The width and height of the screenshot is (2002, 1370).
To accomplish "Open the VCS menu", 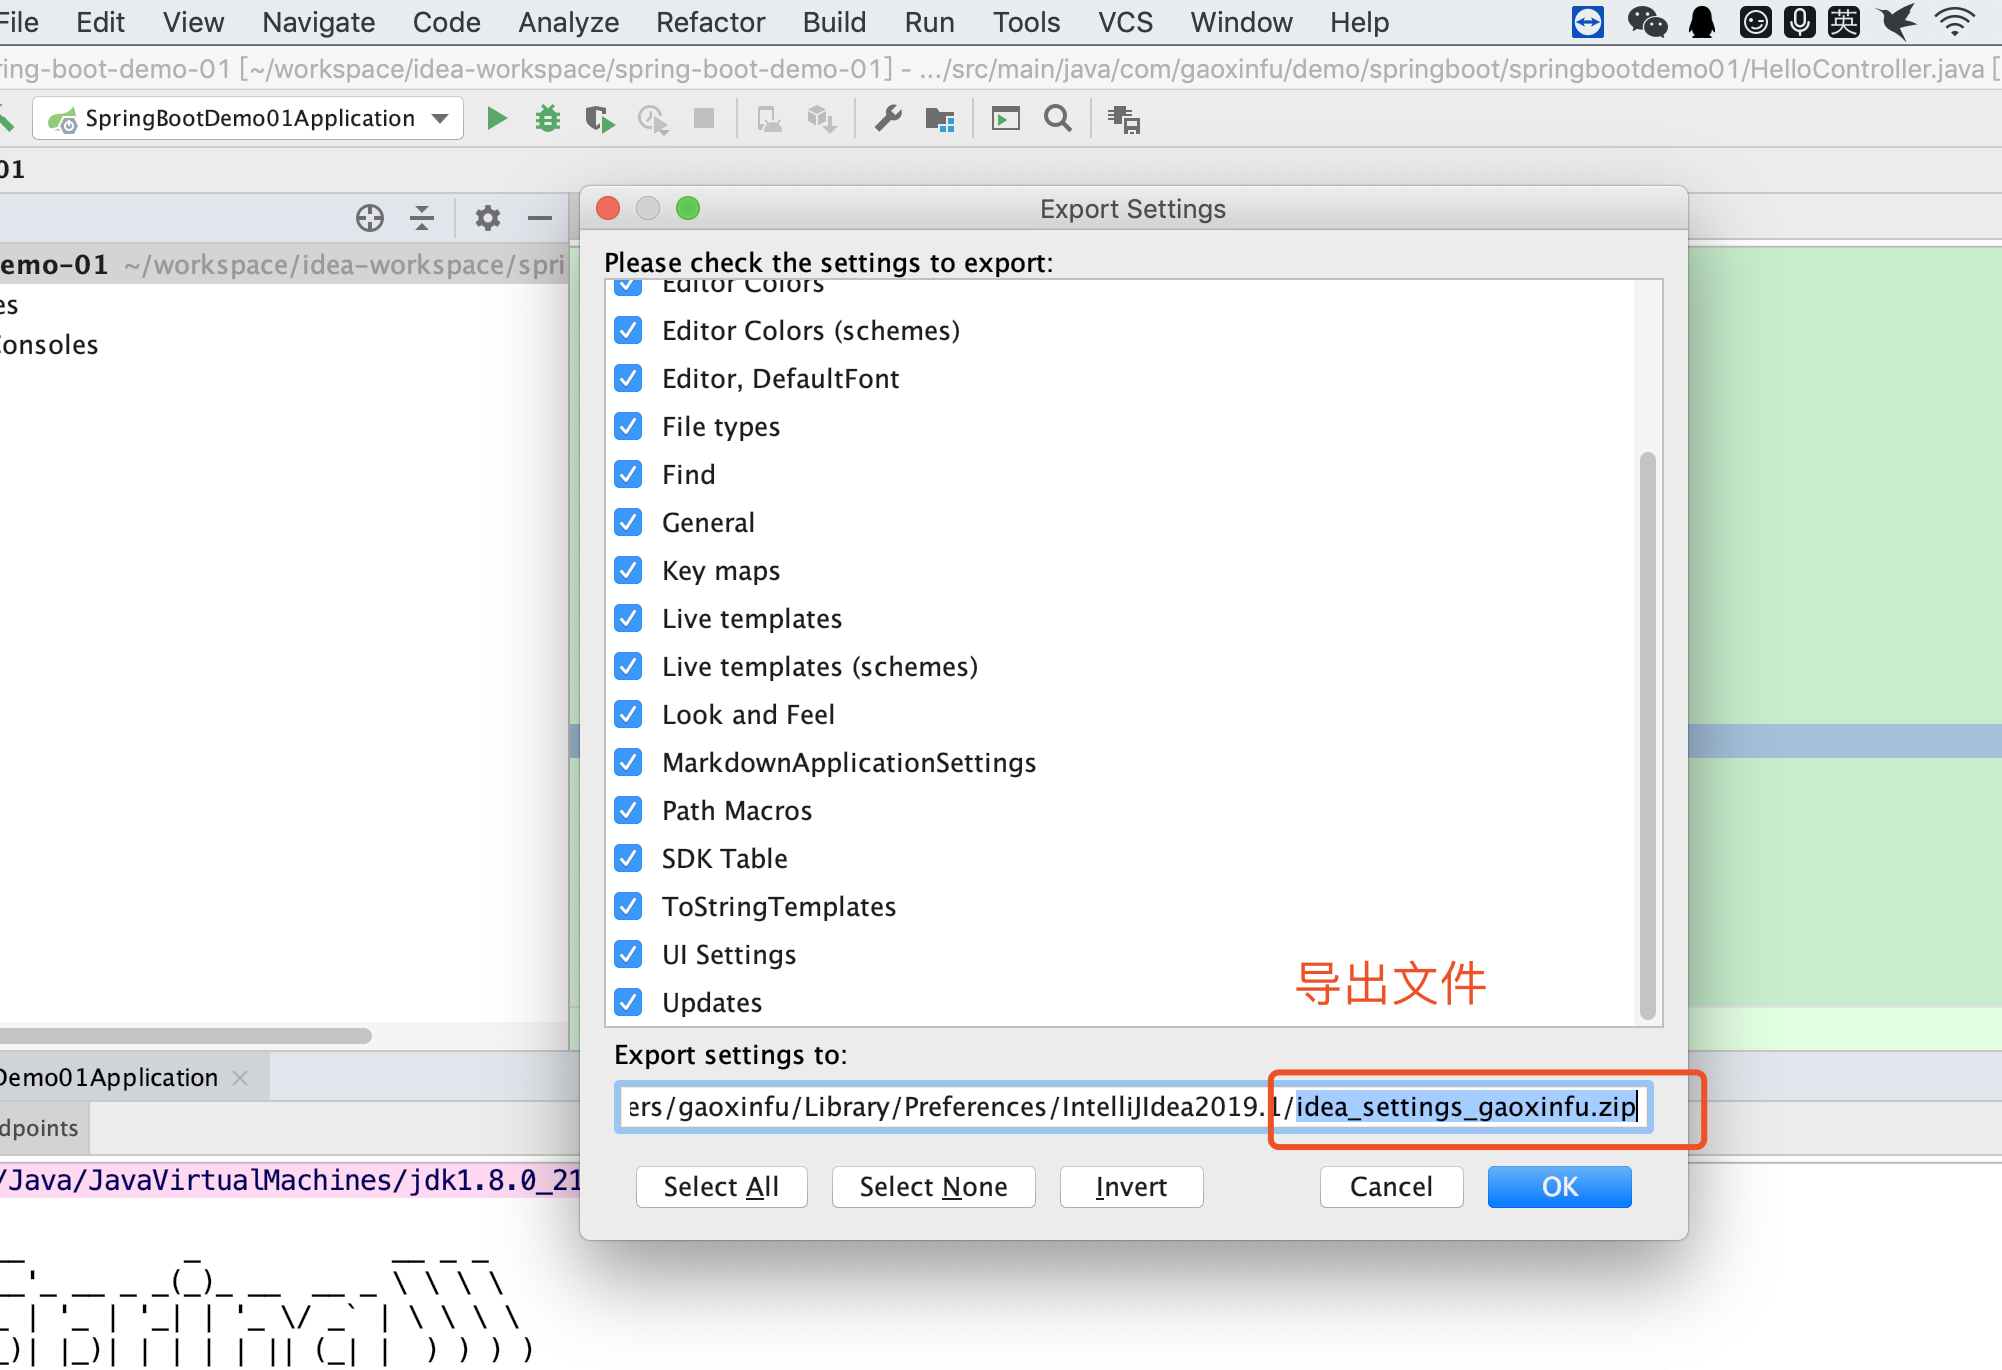I will point(1125,22).
